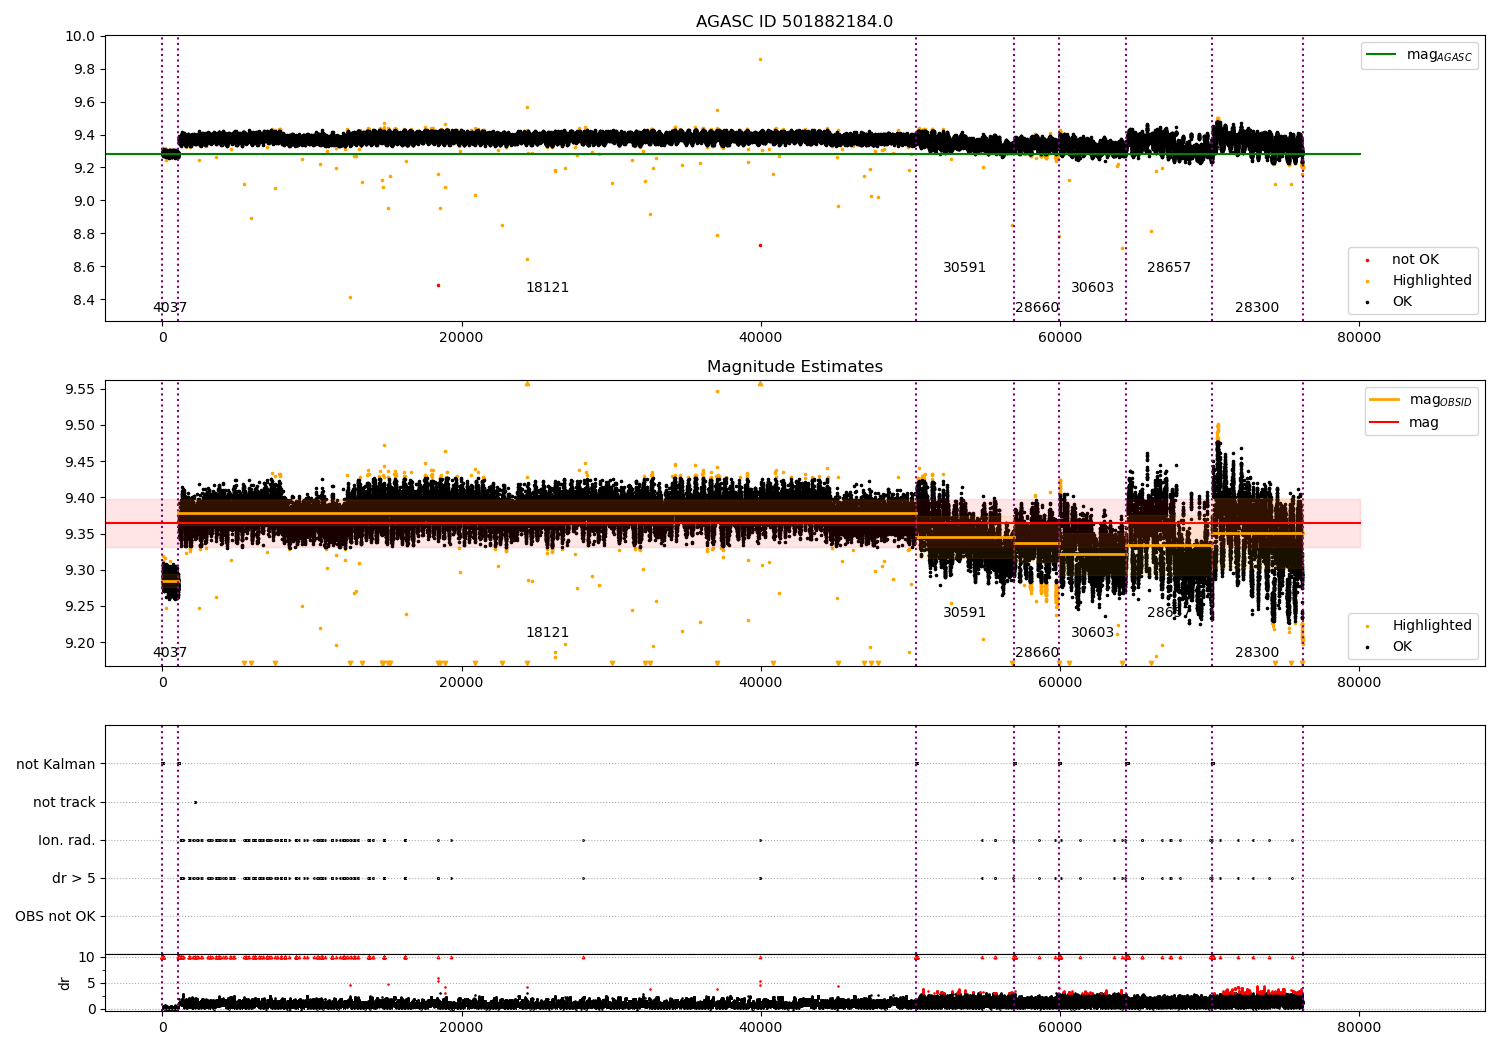
Task: Click obsid label 28657 in top plot
Action: point(1169,268)
